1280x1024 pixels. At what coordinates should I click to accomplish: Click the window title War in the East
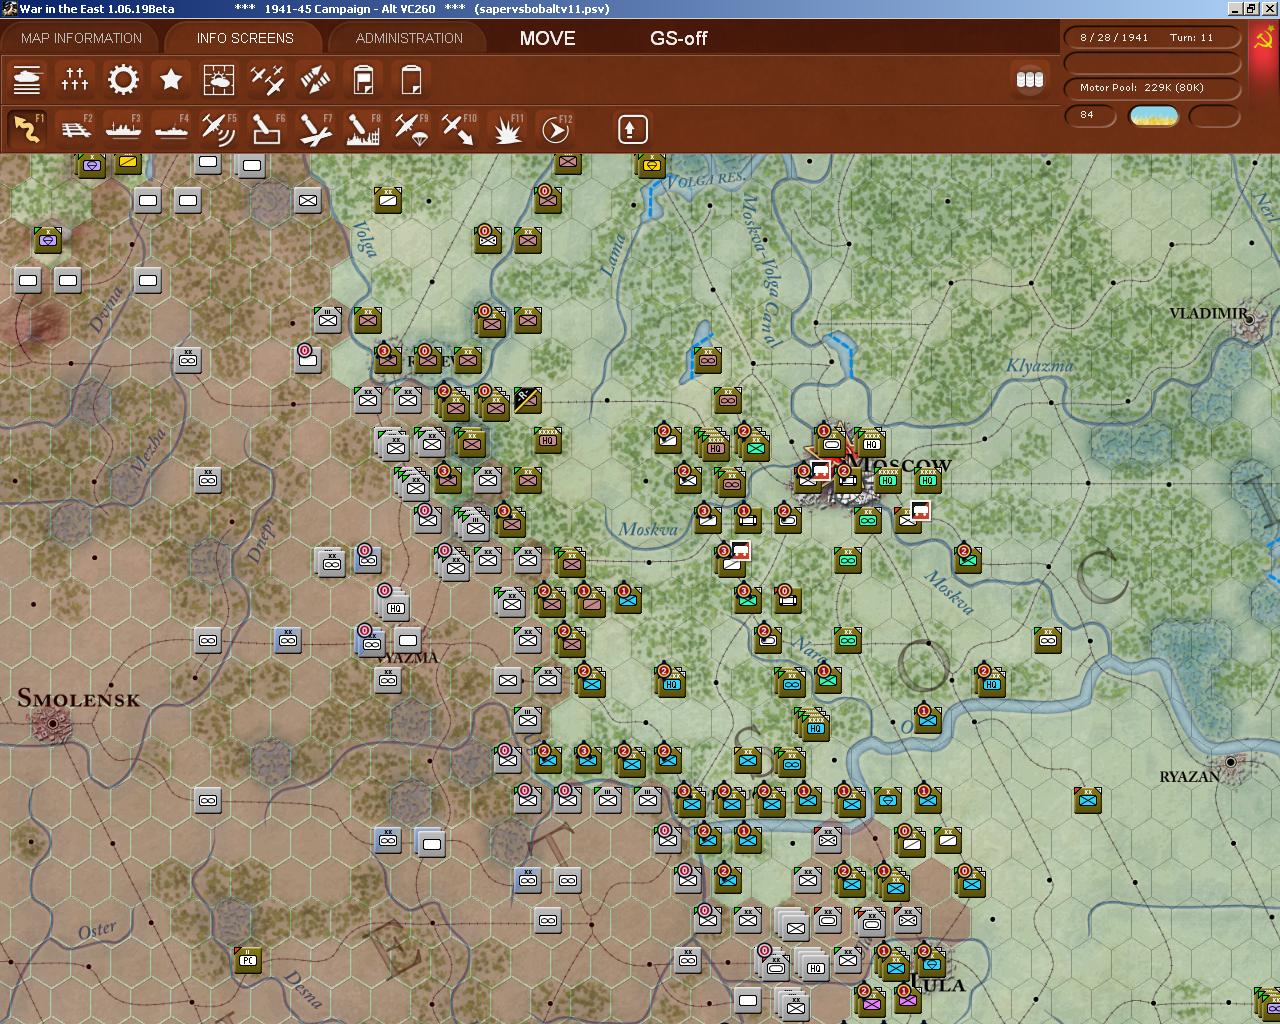96,9
